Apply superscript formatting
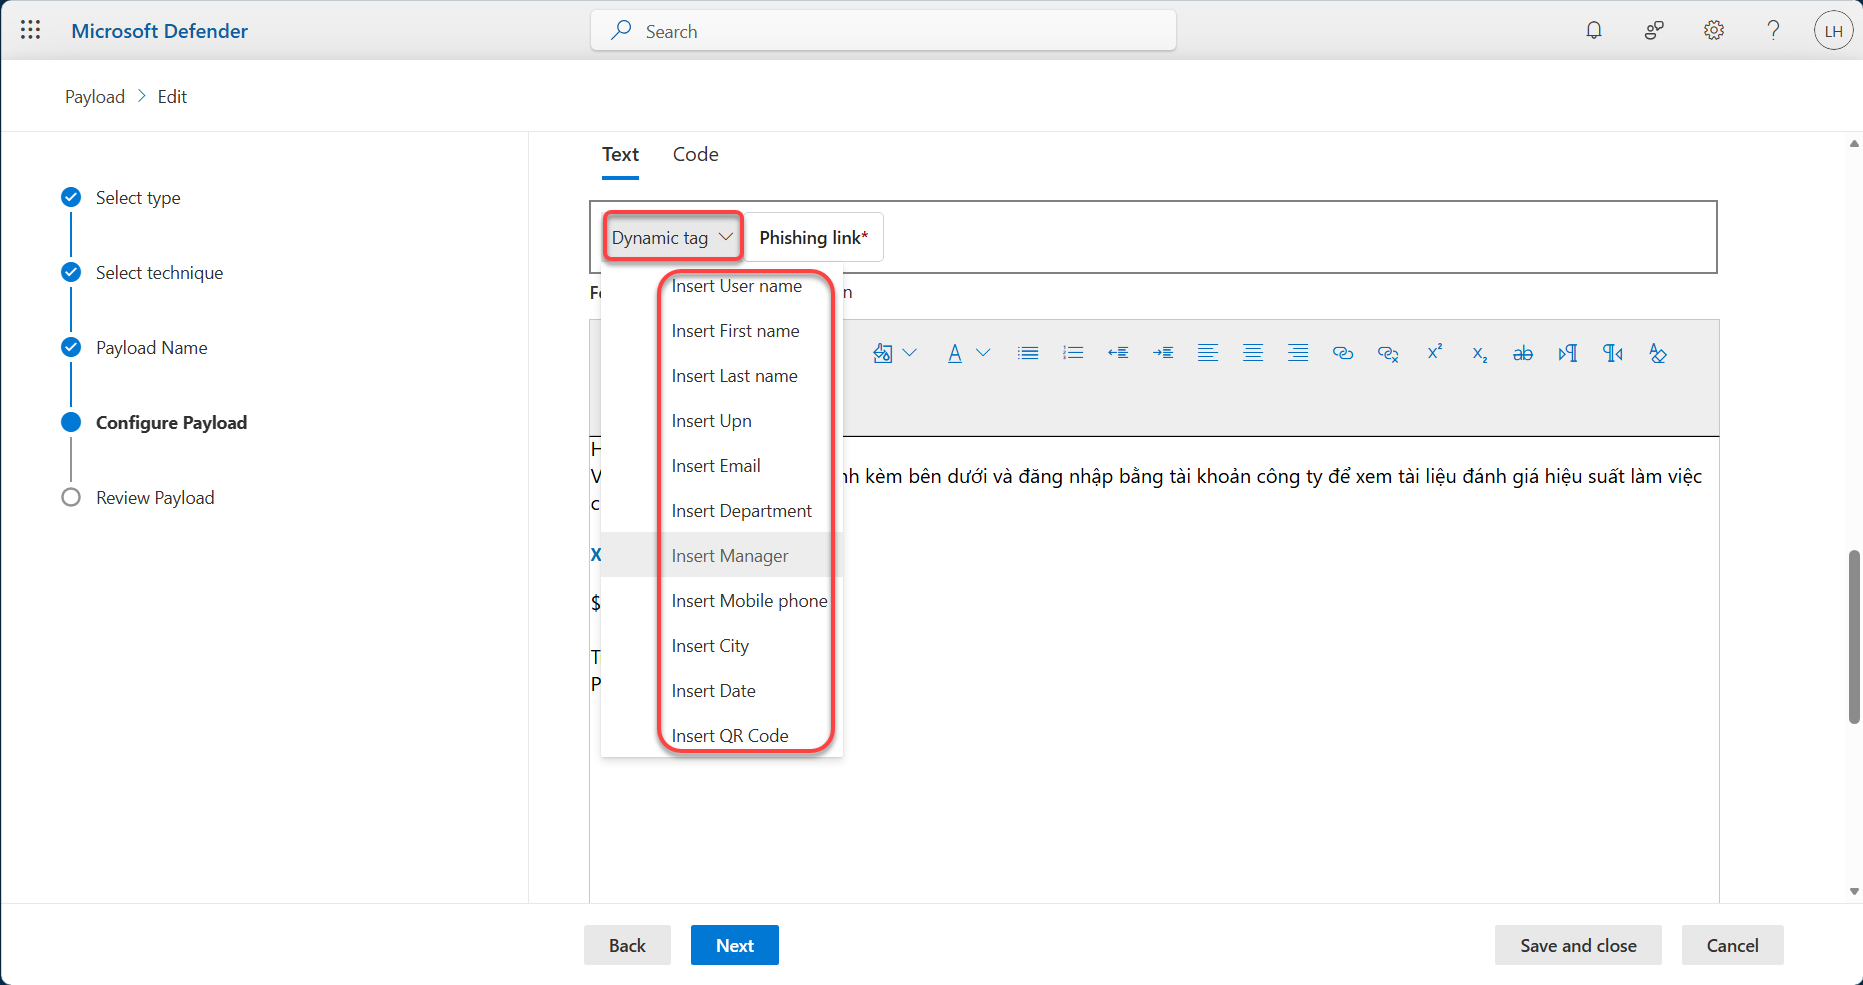This screenshot has width=1863, height=985. click(1434, 352)
